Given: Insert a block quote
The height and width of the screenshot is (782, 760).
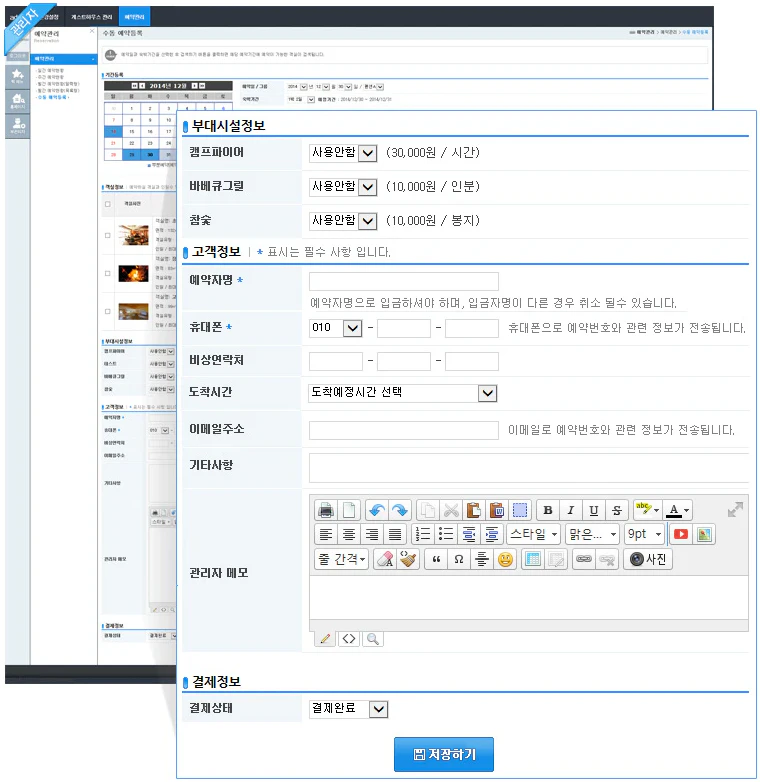Looking at the screenshot, I should click(436, 560).
